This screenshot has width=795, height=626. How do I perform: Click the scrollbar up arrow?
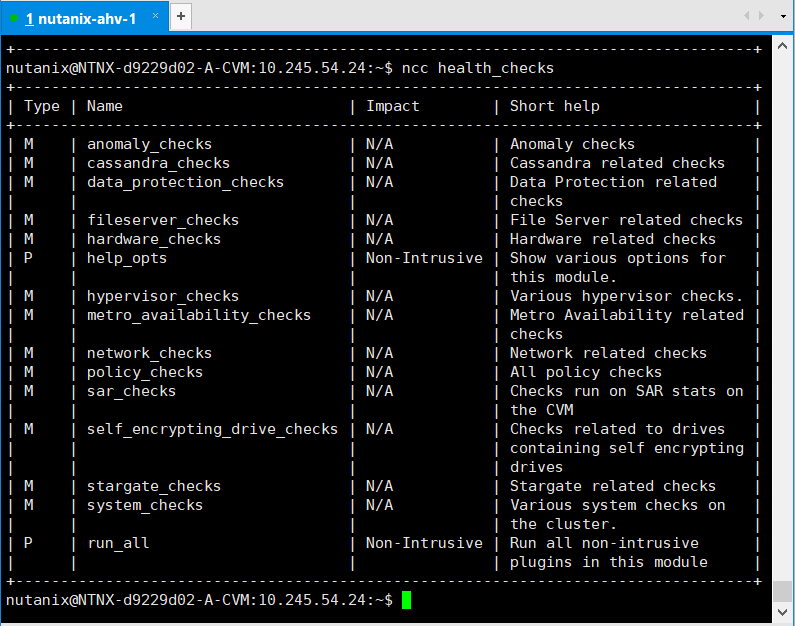(x=782, y=46)
